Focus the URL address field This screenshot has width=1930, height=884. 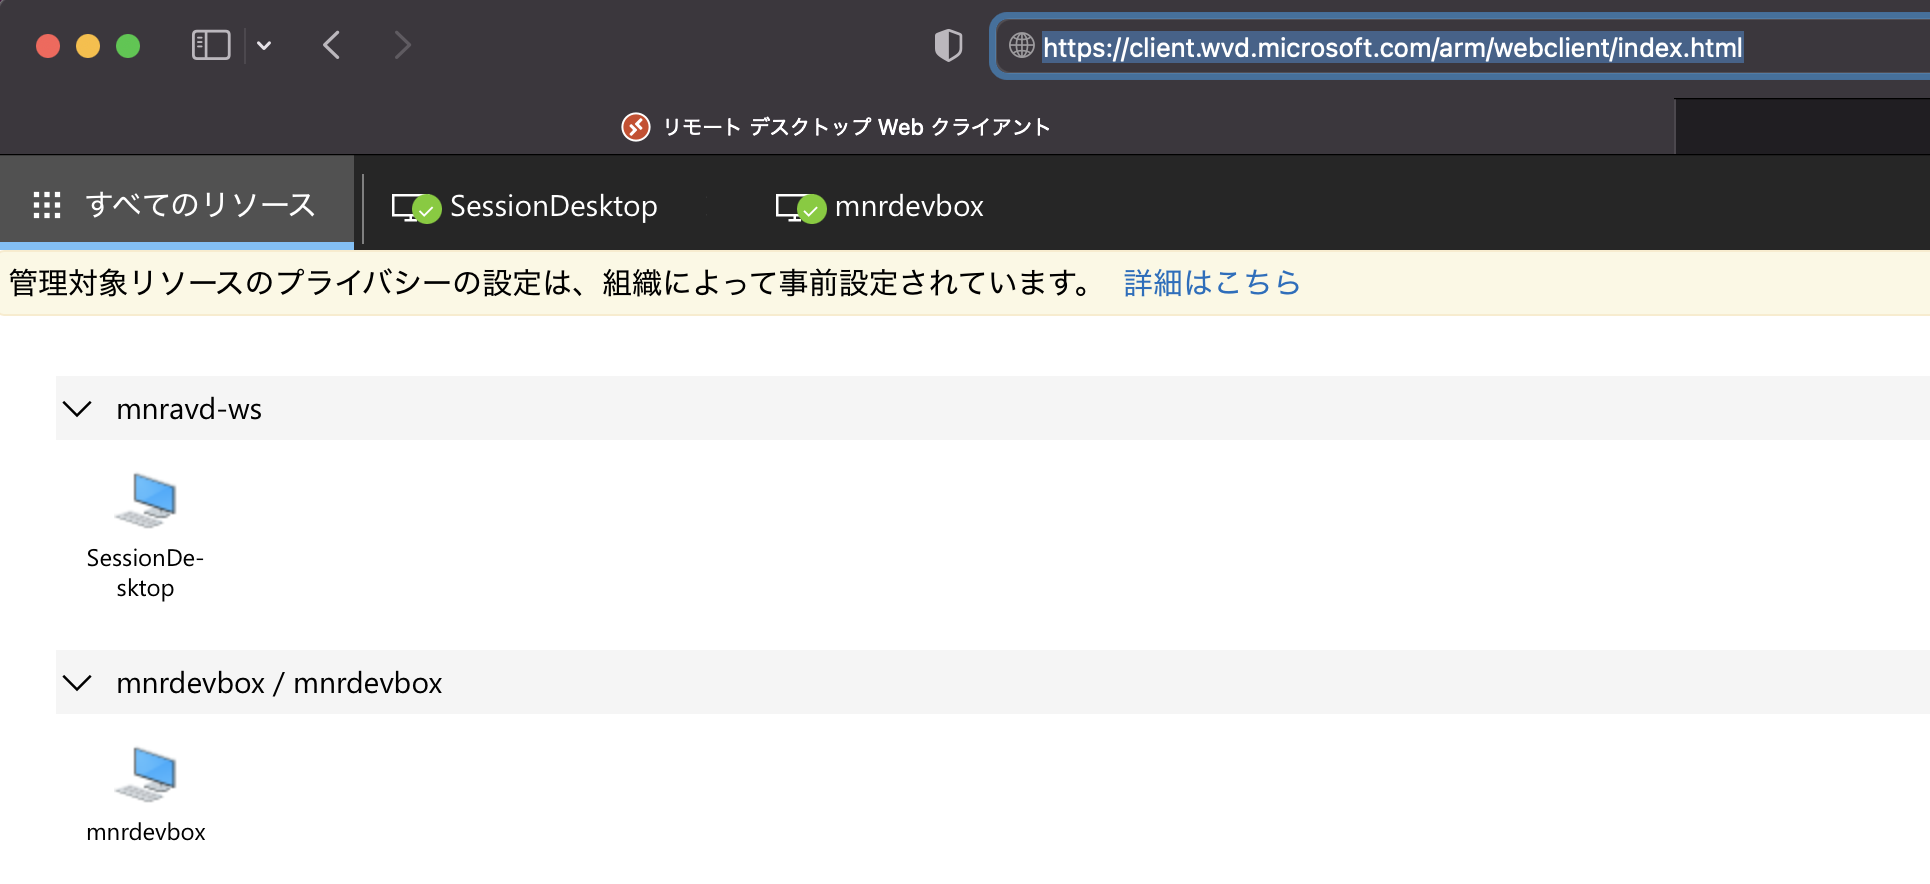tap(1460, 47)
